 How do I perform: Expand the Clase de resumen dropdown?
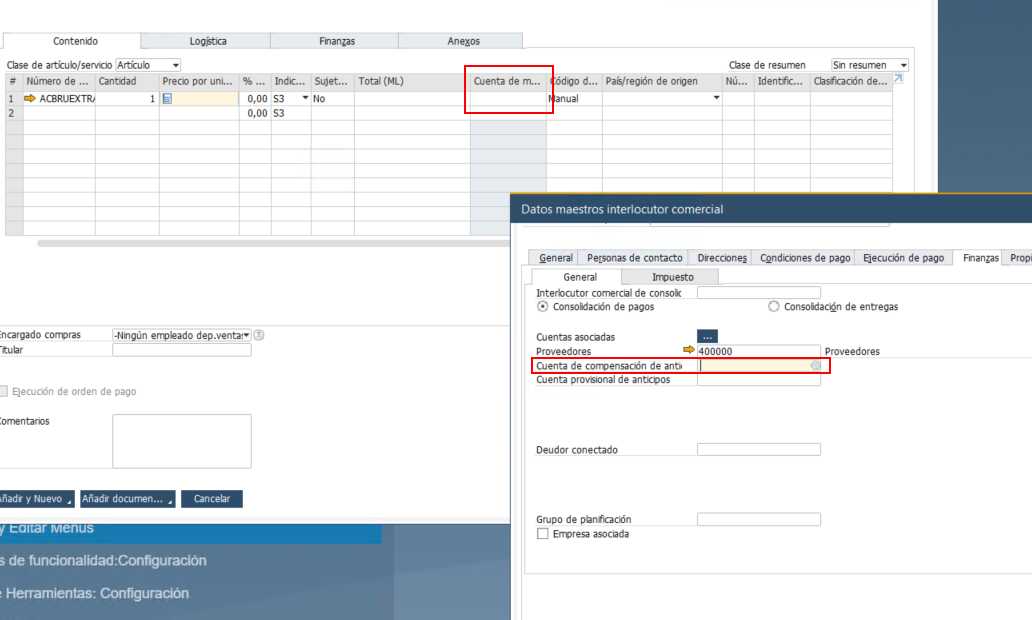903,65
